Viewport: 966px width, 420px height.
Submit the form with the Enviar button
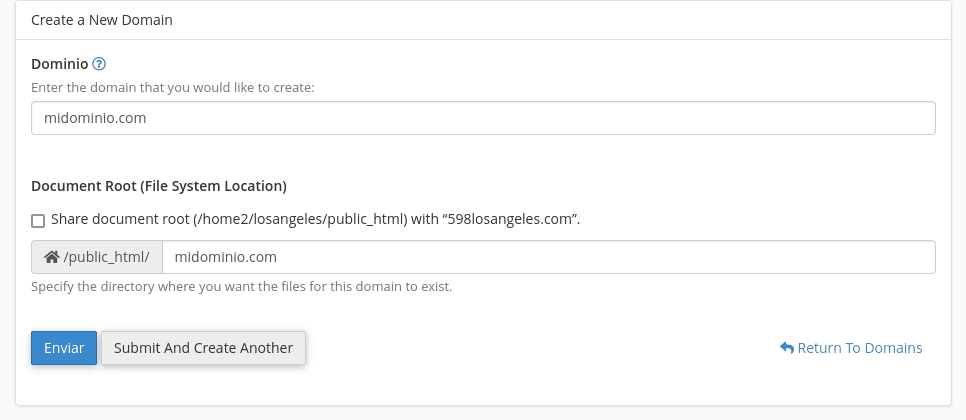click(64, 348)
